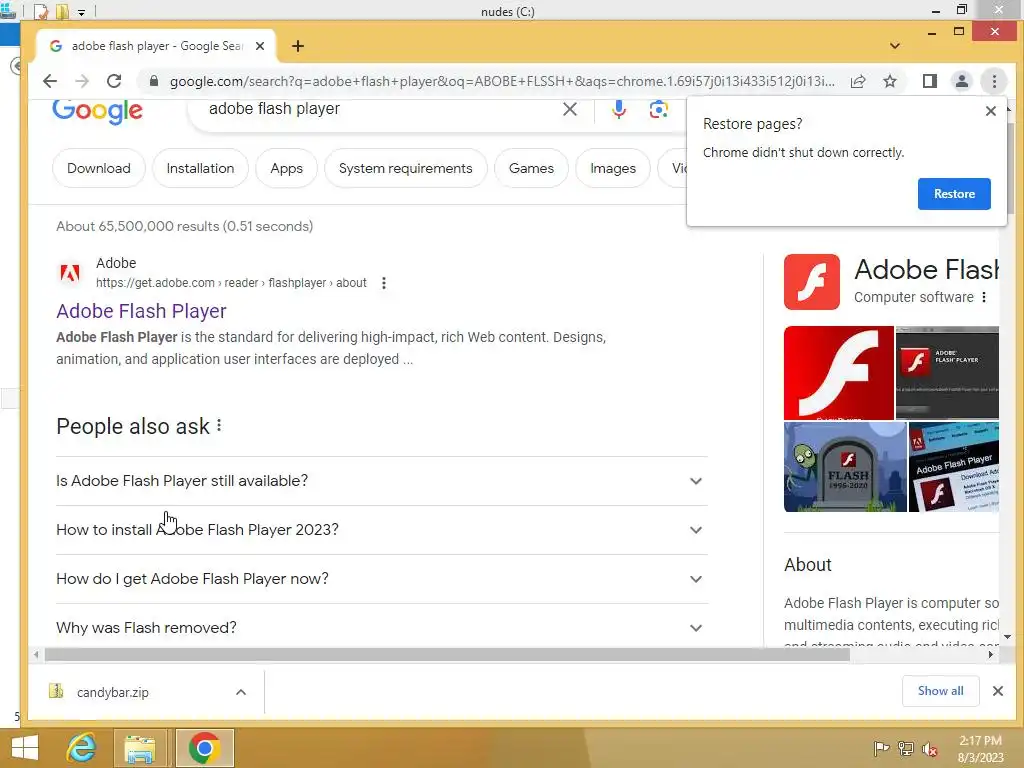
Task: Open the Adobe Flash Player download page image
Action: tap(953, 467)
